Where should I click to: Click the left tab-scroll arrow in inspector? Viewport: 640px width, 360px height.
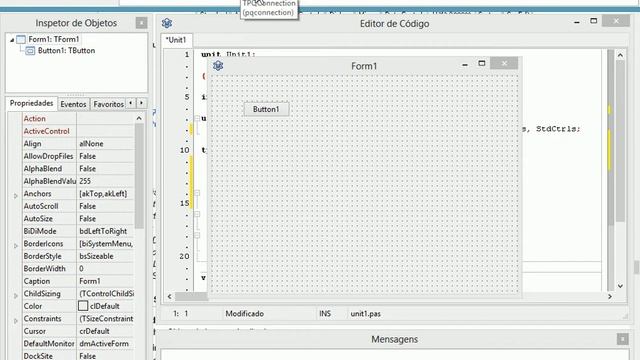(x=131, y=103)
